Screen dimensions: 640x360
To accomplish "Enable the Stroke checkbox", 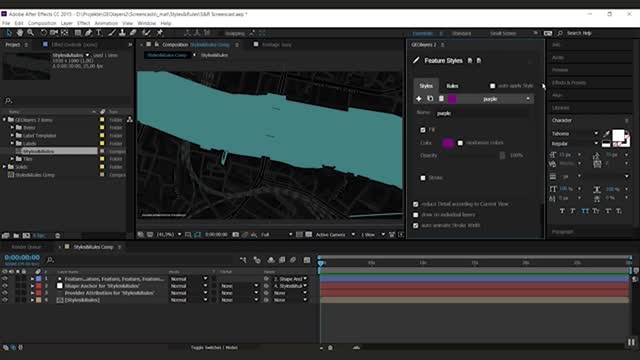I will (423, 178).
